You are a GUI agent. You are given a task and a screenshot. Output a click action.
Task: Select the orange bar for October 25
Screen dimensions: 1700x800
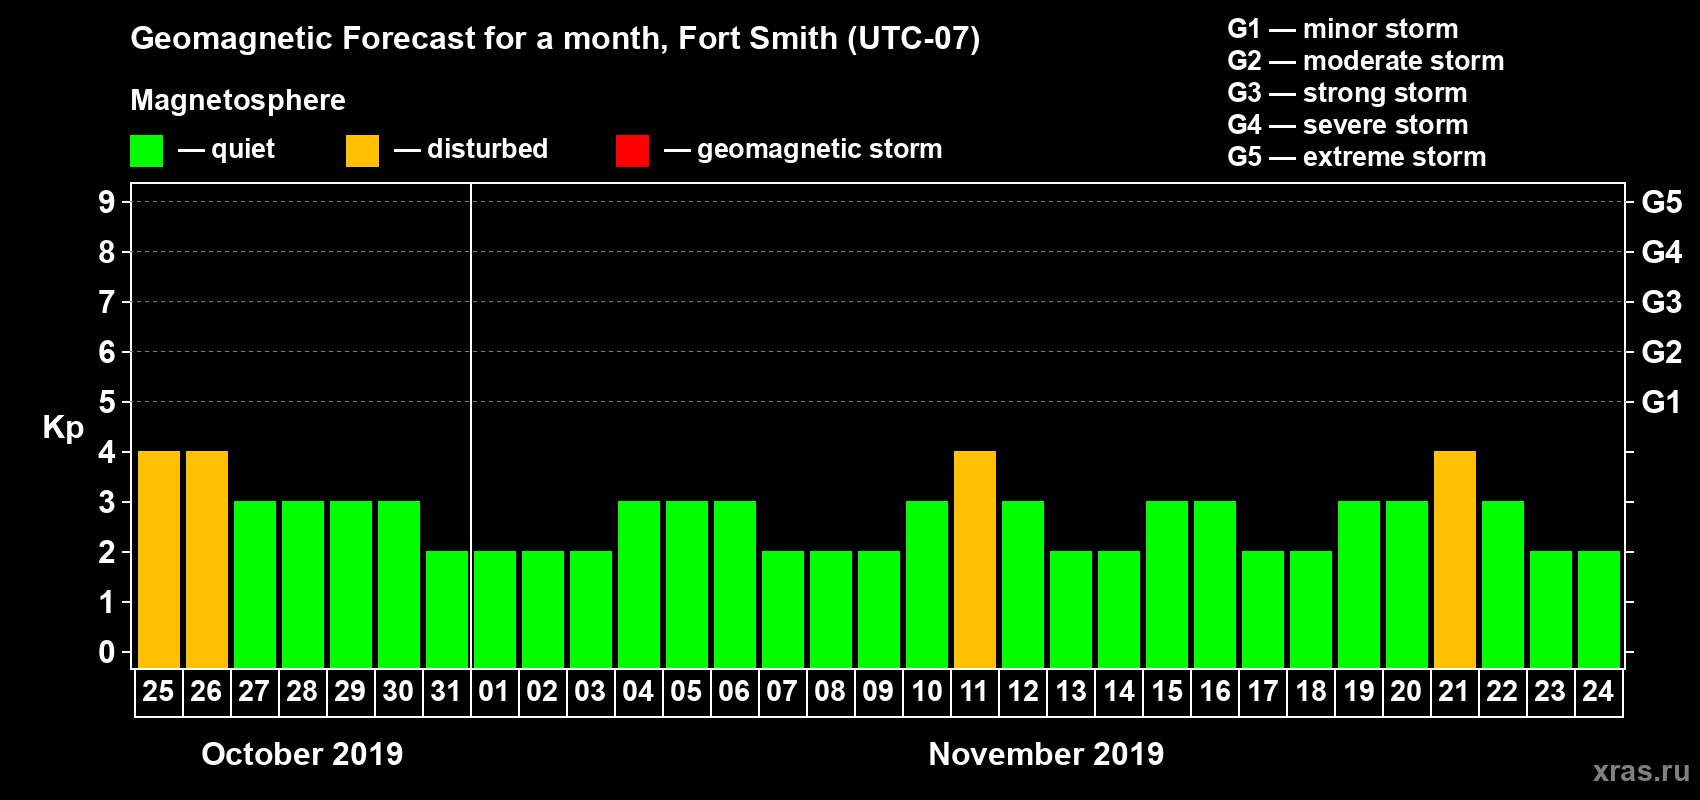159,560
